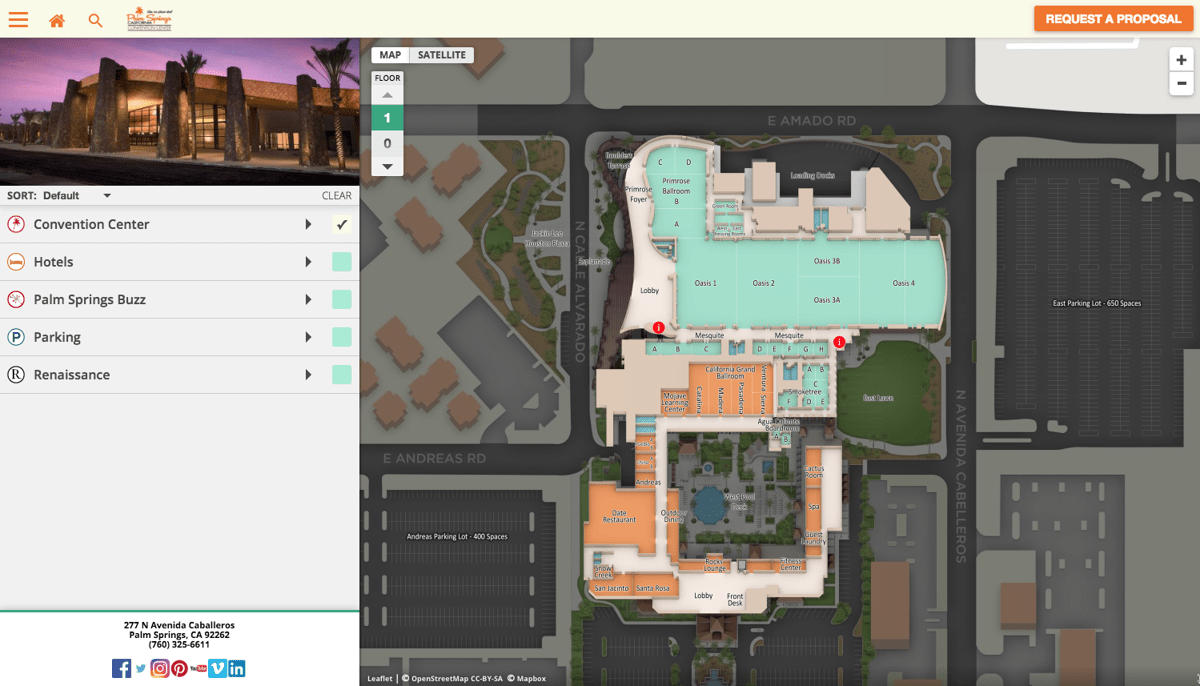Click the Renaissance category icon
Viewport: 1200px width, 686px height.
[15, 374]
